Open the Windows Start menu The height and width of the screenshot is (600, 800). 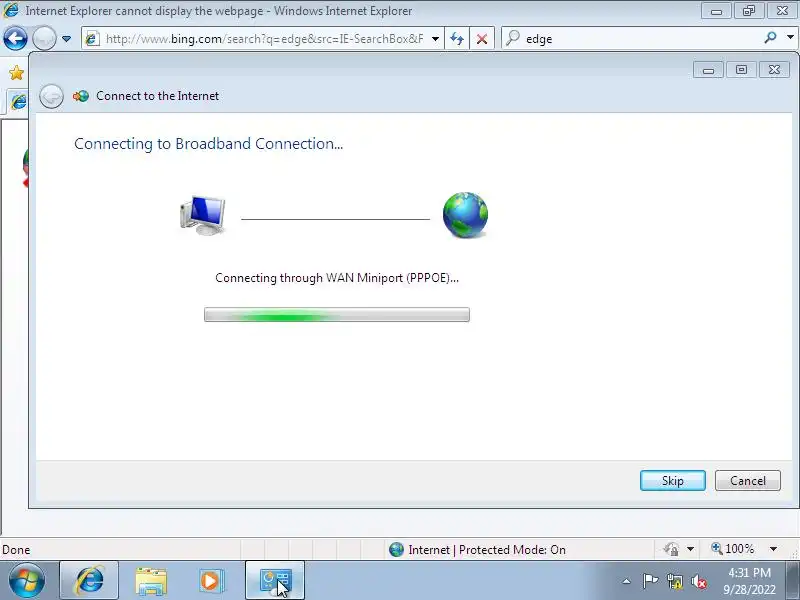[27, 581]
